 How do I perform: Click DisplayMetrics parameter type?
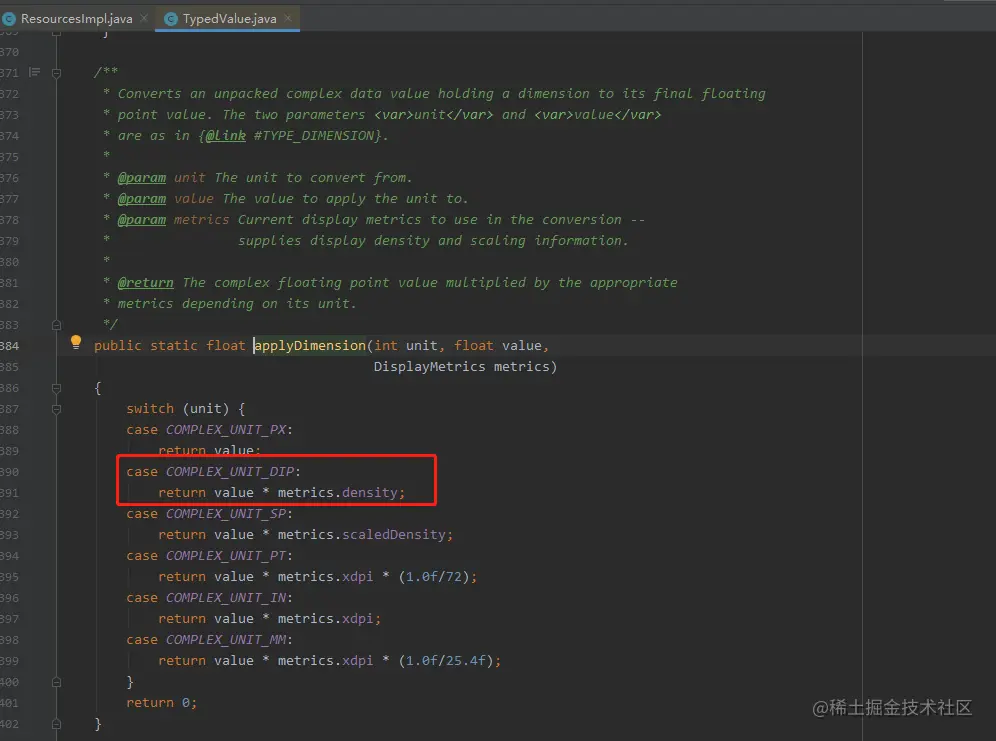coord(429,367)
